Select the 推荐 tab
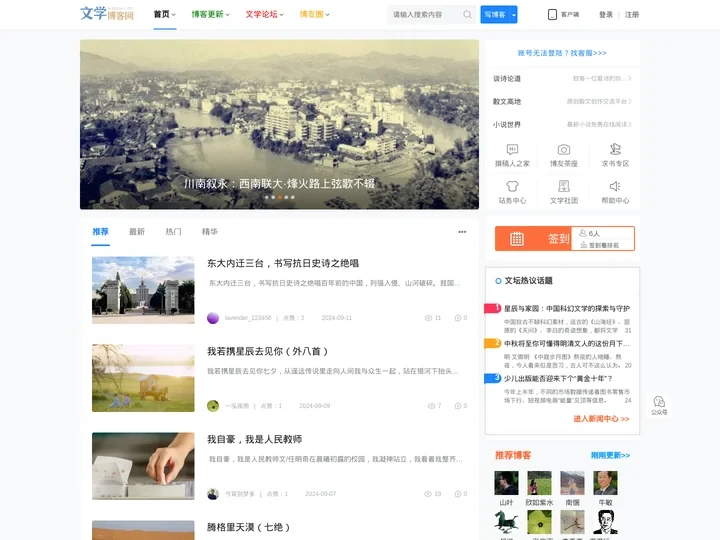The width and height of the screenshot is (720, 540). [101, 231]
